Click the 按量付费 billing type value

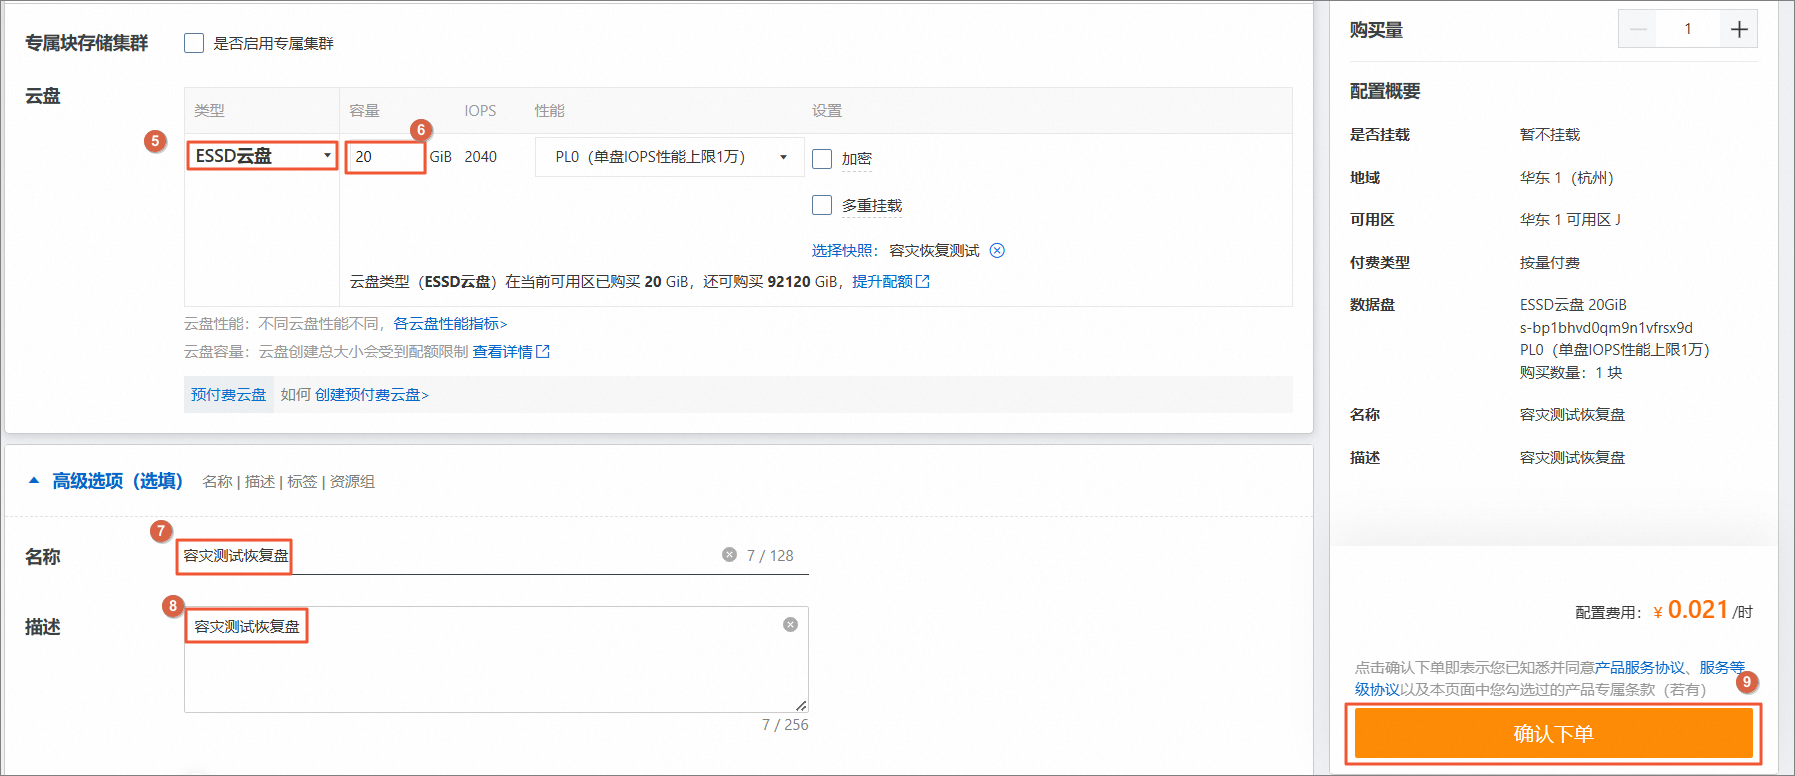coord(1550,263)
